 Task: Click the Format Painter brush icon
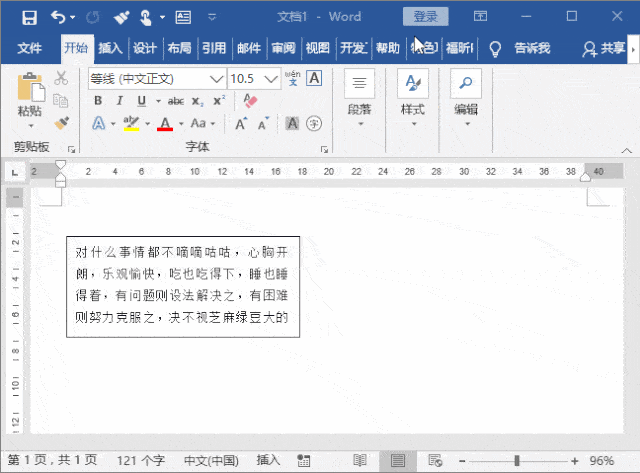(62, 123)
